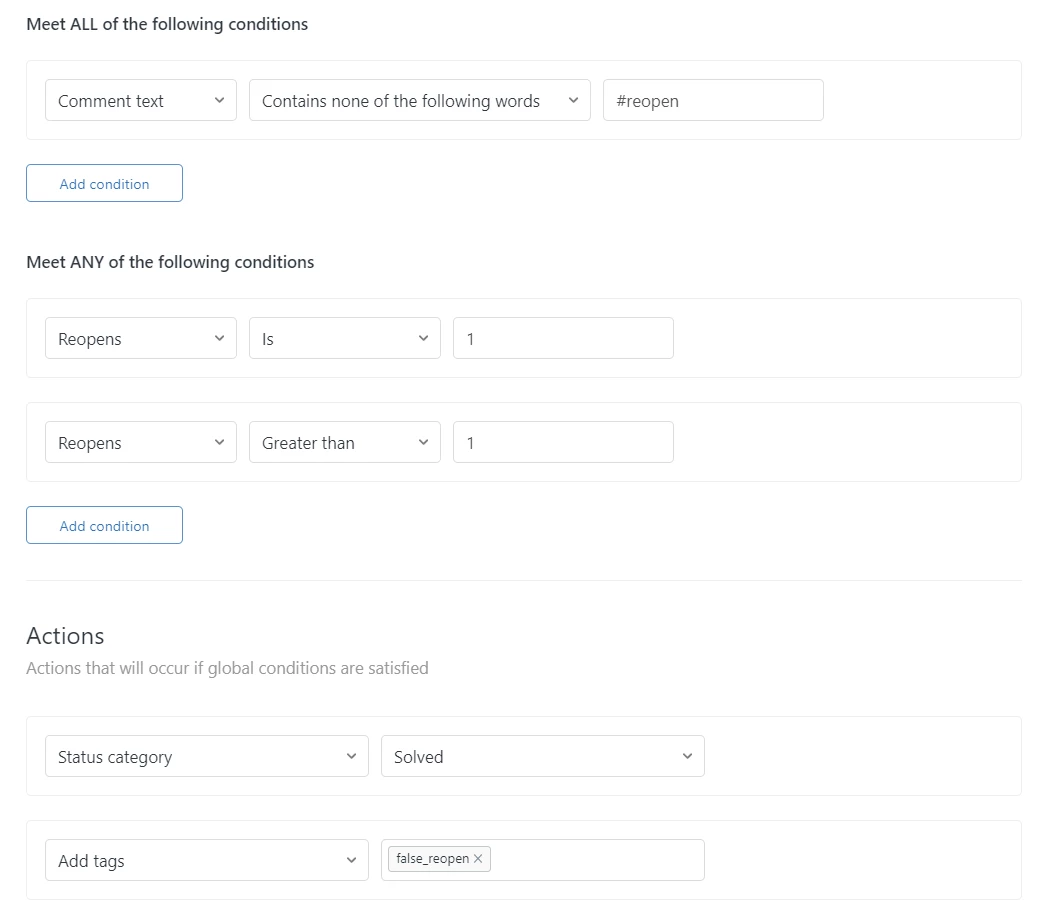Remove the false_reopen tag
This screenshot has height=920, width=1060.
point(478,859)
